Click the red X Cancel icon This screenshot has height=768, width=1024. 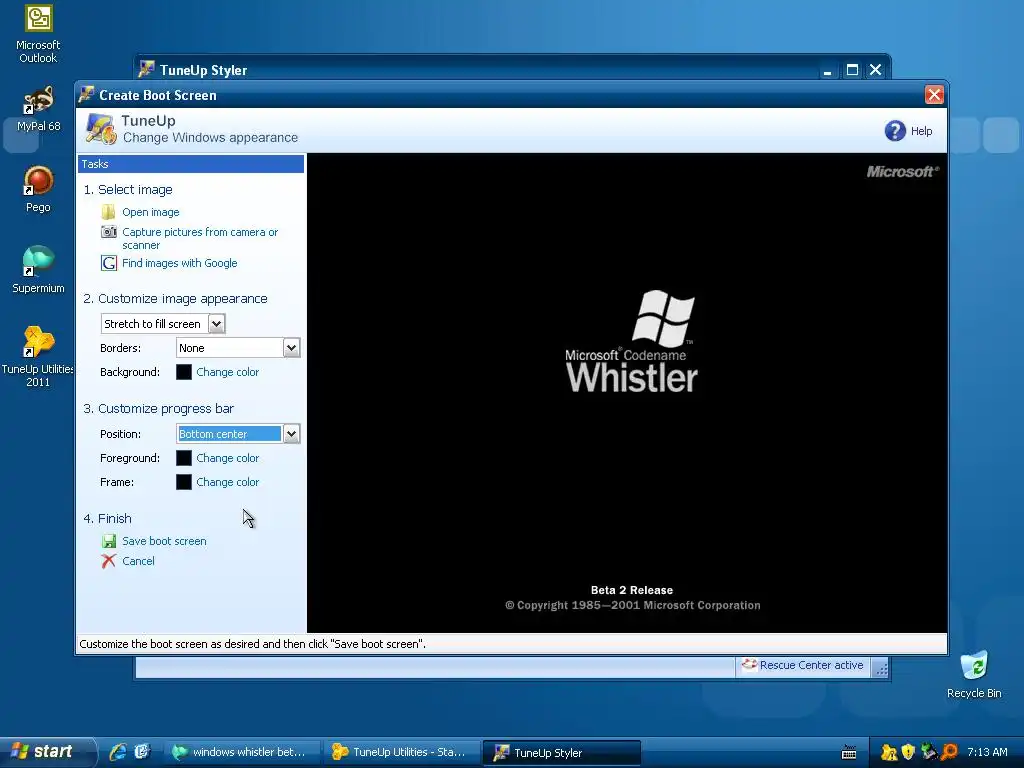(108, 561)
